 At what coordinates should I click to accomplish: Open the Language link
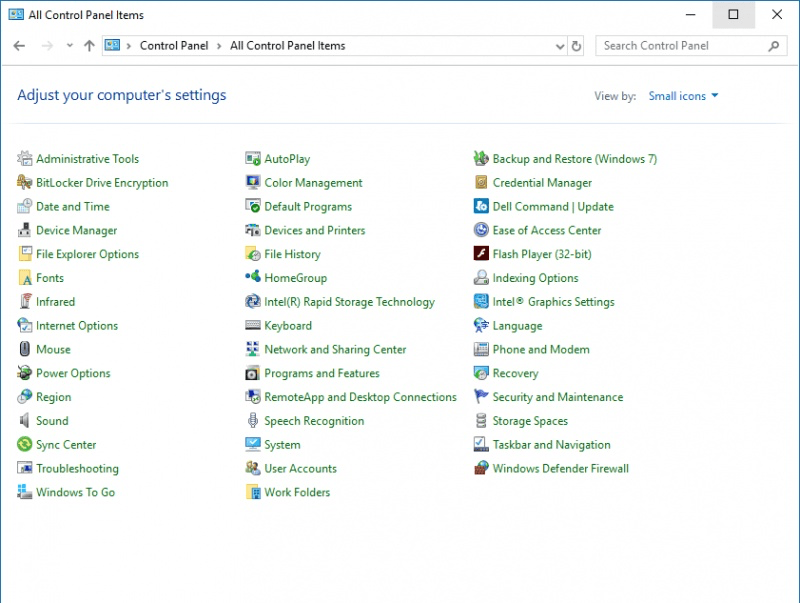click(517, 325)
